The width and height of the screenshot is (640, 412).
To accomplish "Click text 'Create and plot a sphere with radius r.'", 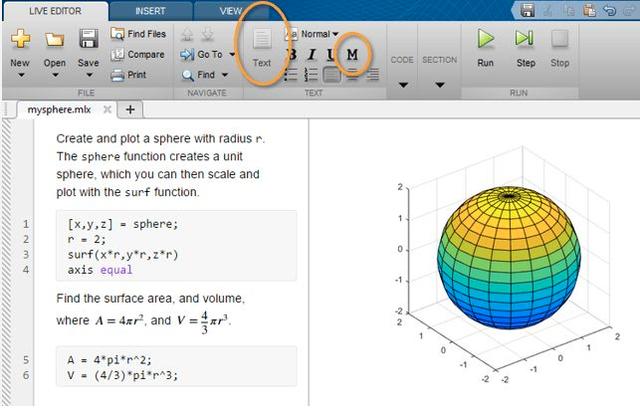I will (161, 139).
